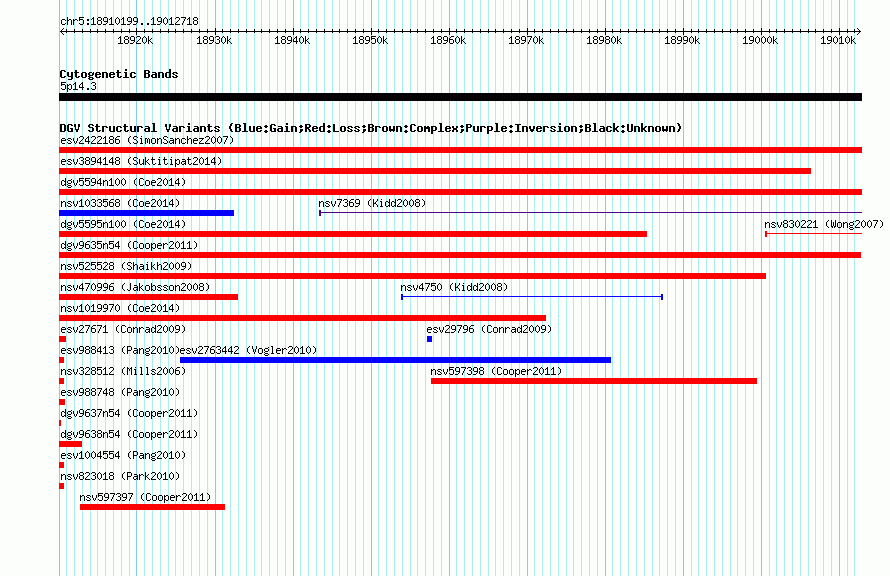Select the thin blue line of nsv4750

(532, 297)
